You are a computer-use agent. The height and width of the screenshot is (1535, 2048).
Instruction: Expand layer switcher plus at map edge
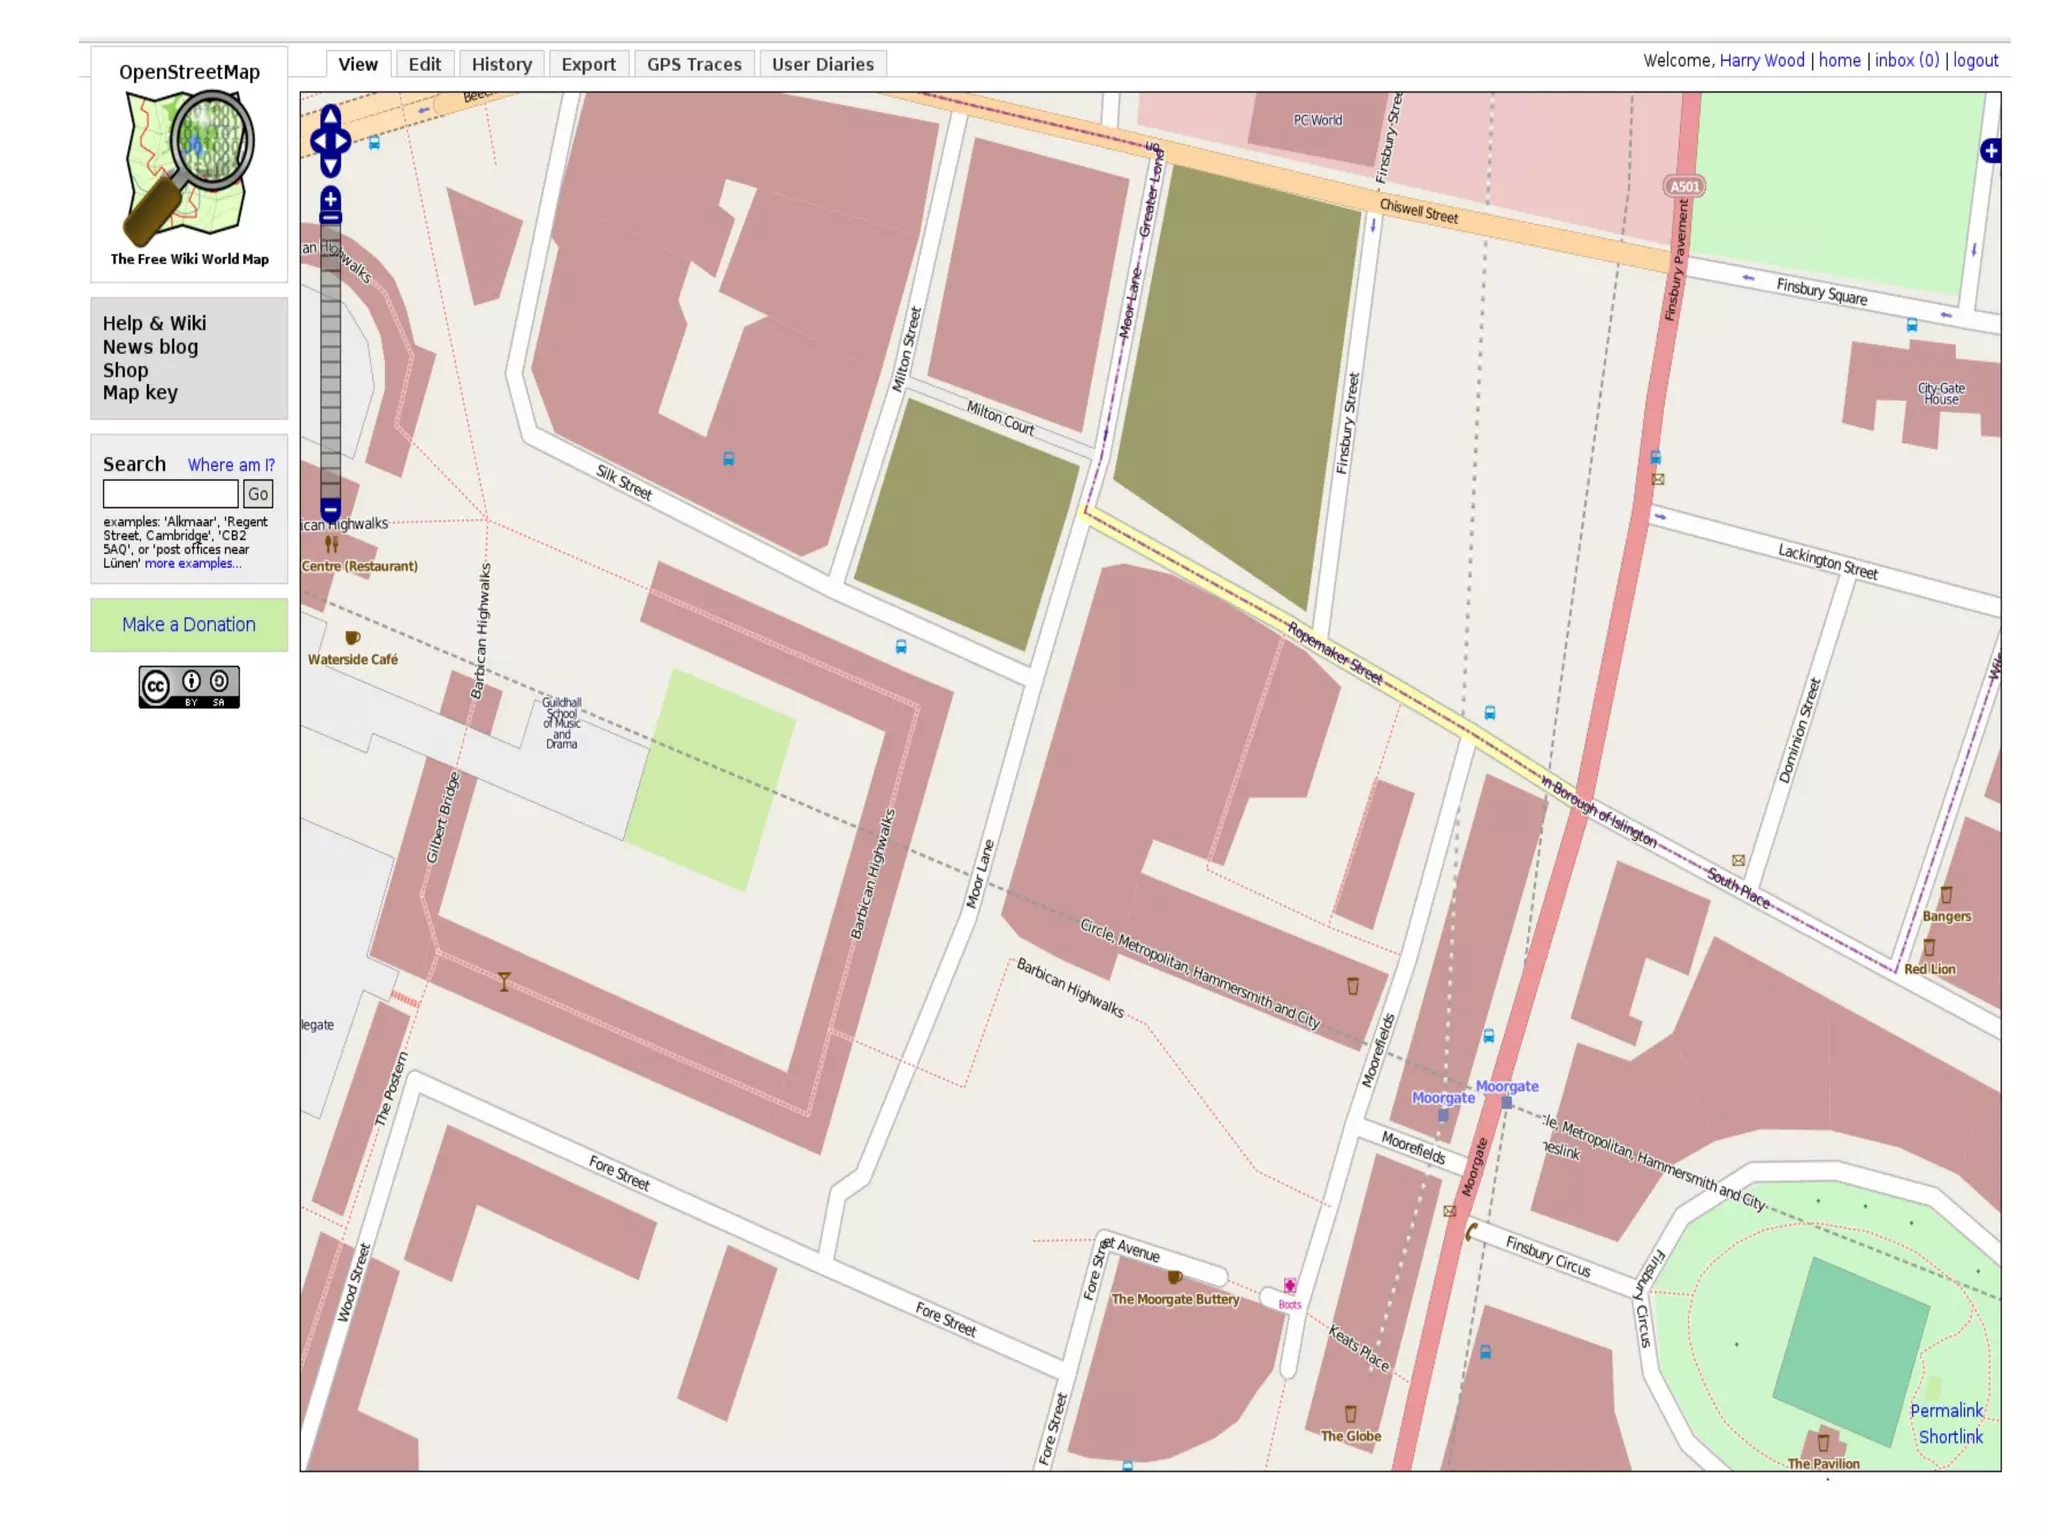click(1990, 151)
